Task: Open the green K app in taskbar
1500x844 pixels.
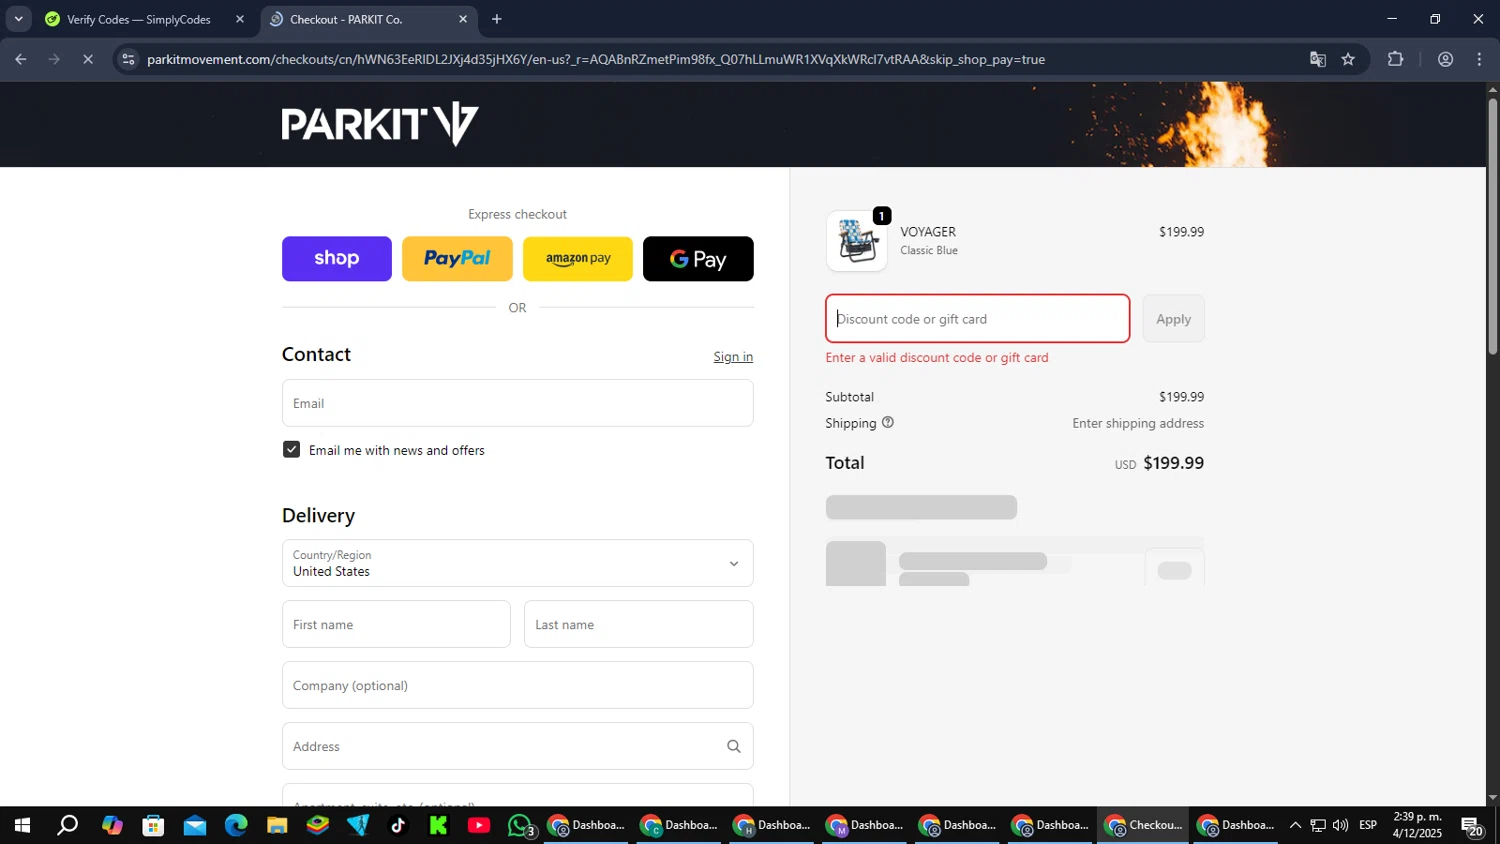Action: coord(438,825)
